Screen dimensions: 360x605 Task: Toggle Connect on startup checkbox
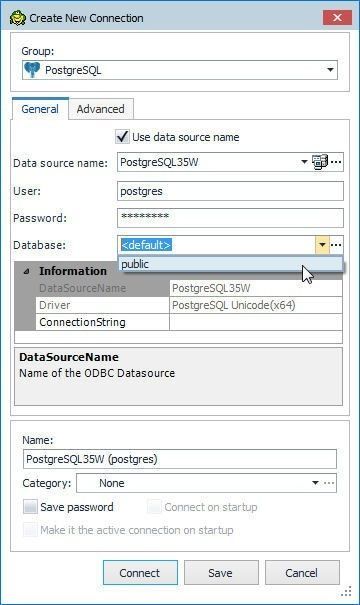154,507
